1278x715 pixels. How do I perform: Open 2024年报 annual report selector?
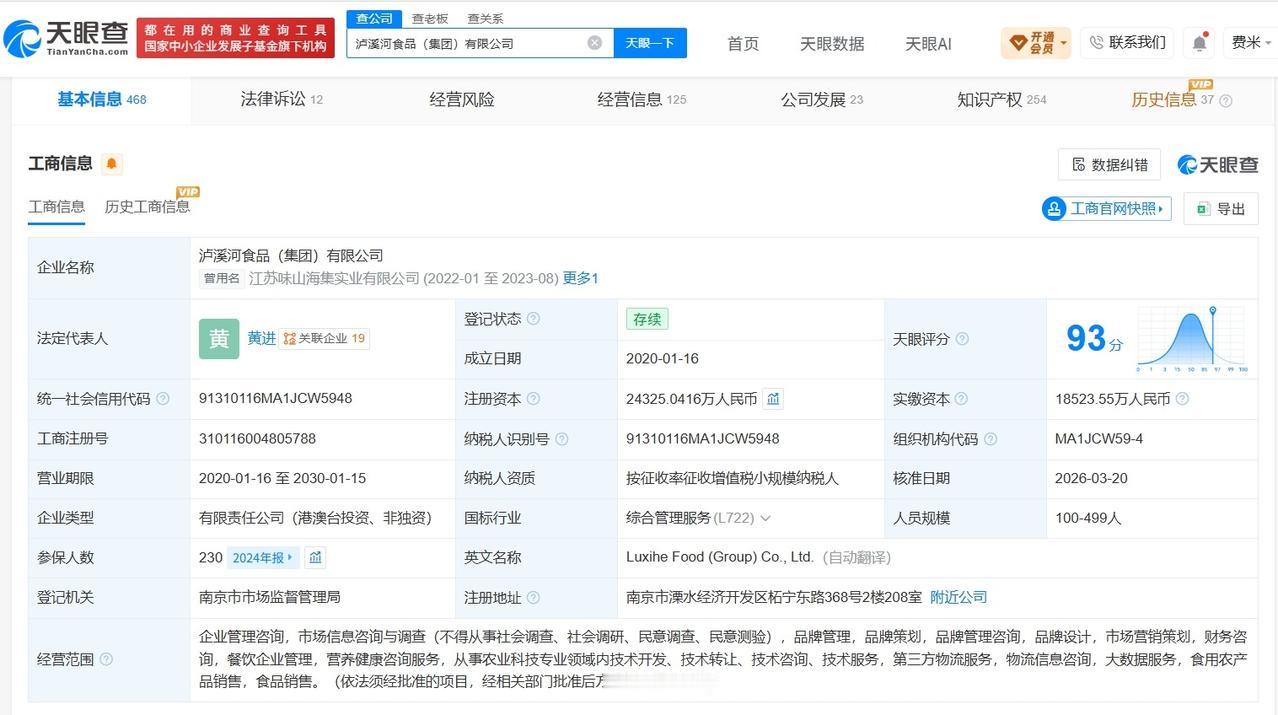[x=262, y=558]
